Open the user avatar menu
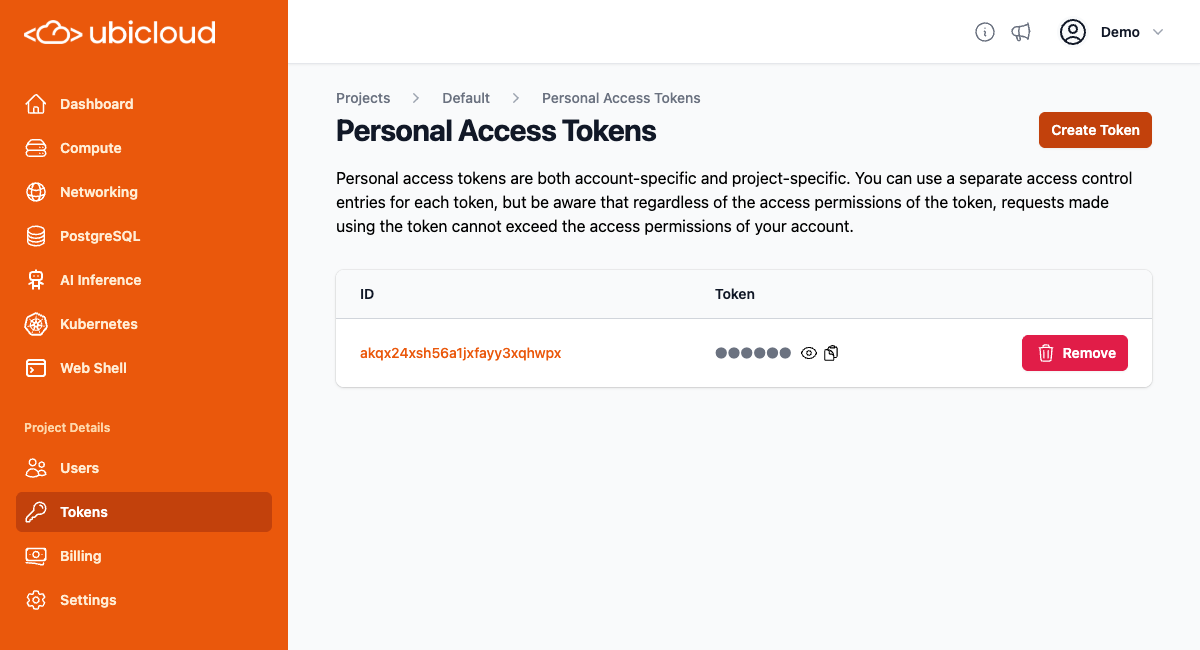Viewport: 1200px width, 650px height. [1072, 32]
